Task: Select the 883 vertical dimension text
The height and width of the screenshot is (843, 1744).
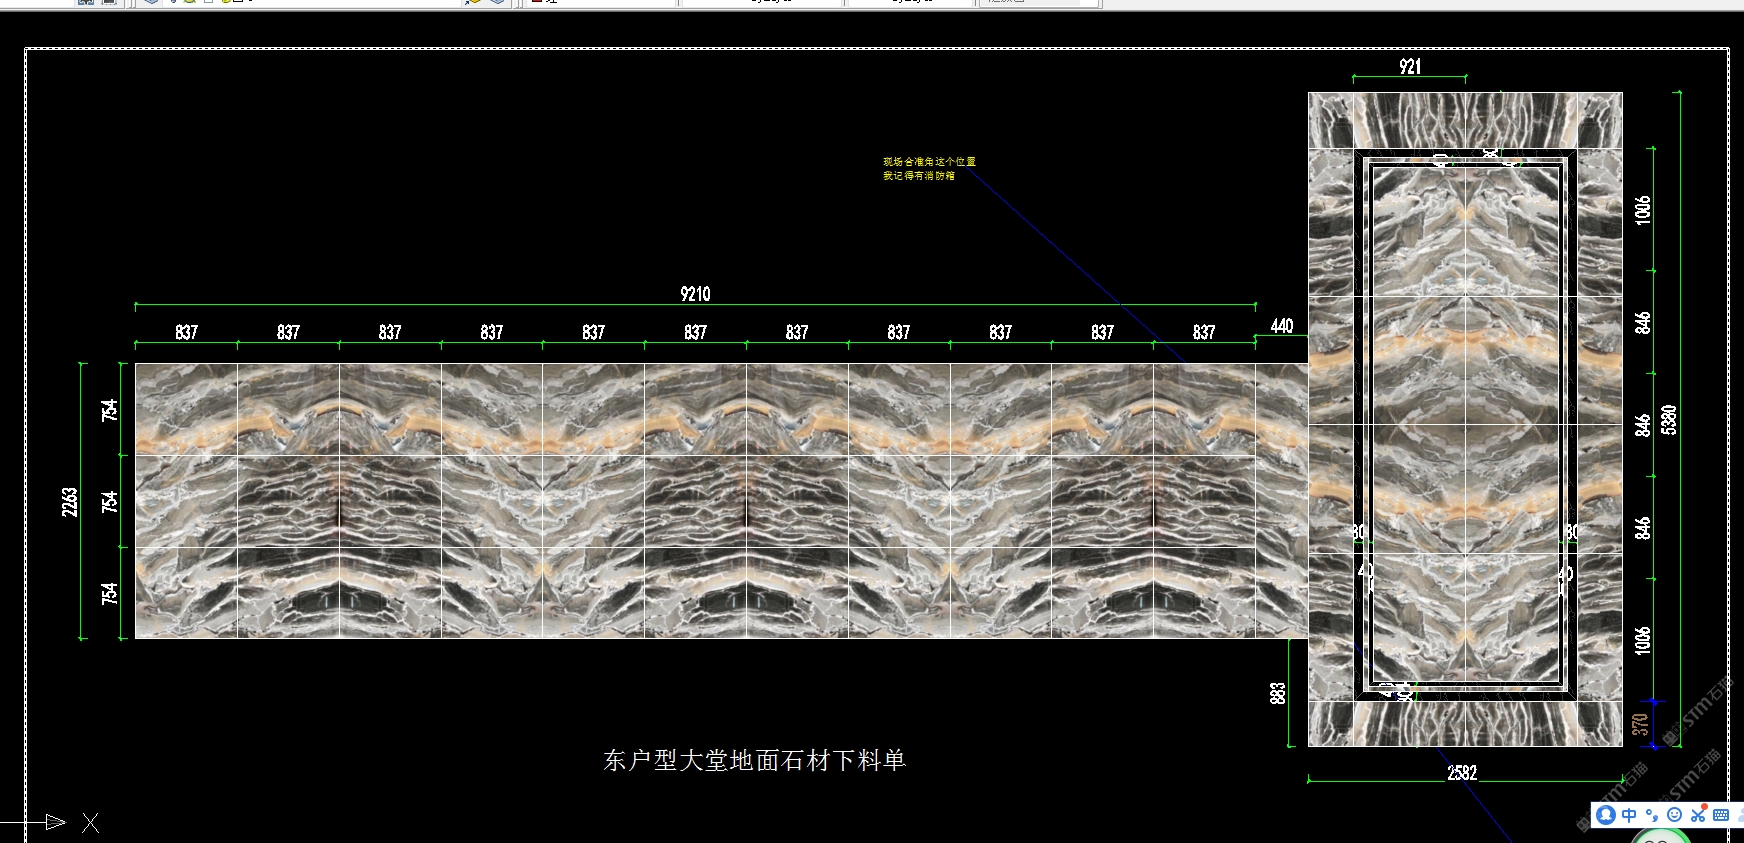Action: coord(1278,693)
